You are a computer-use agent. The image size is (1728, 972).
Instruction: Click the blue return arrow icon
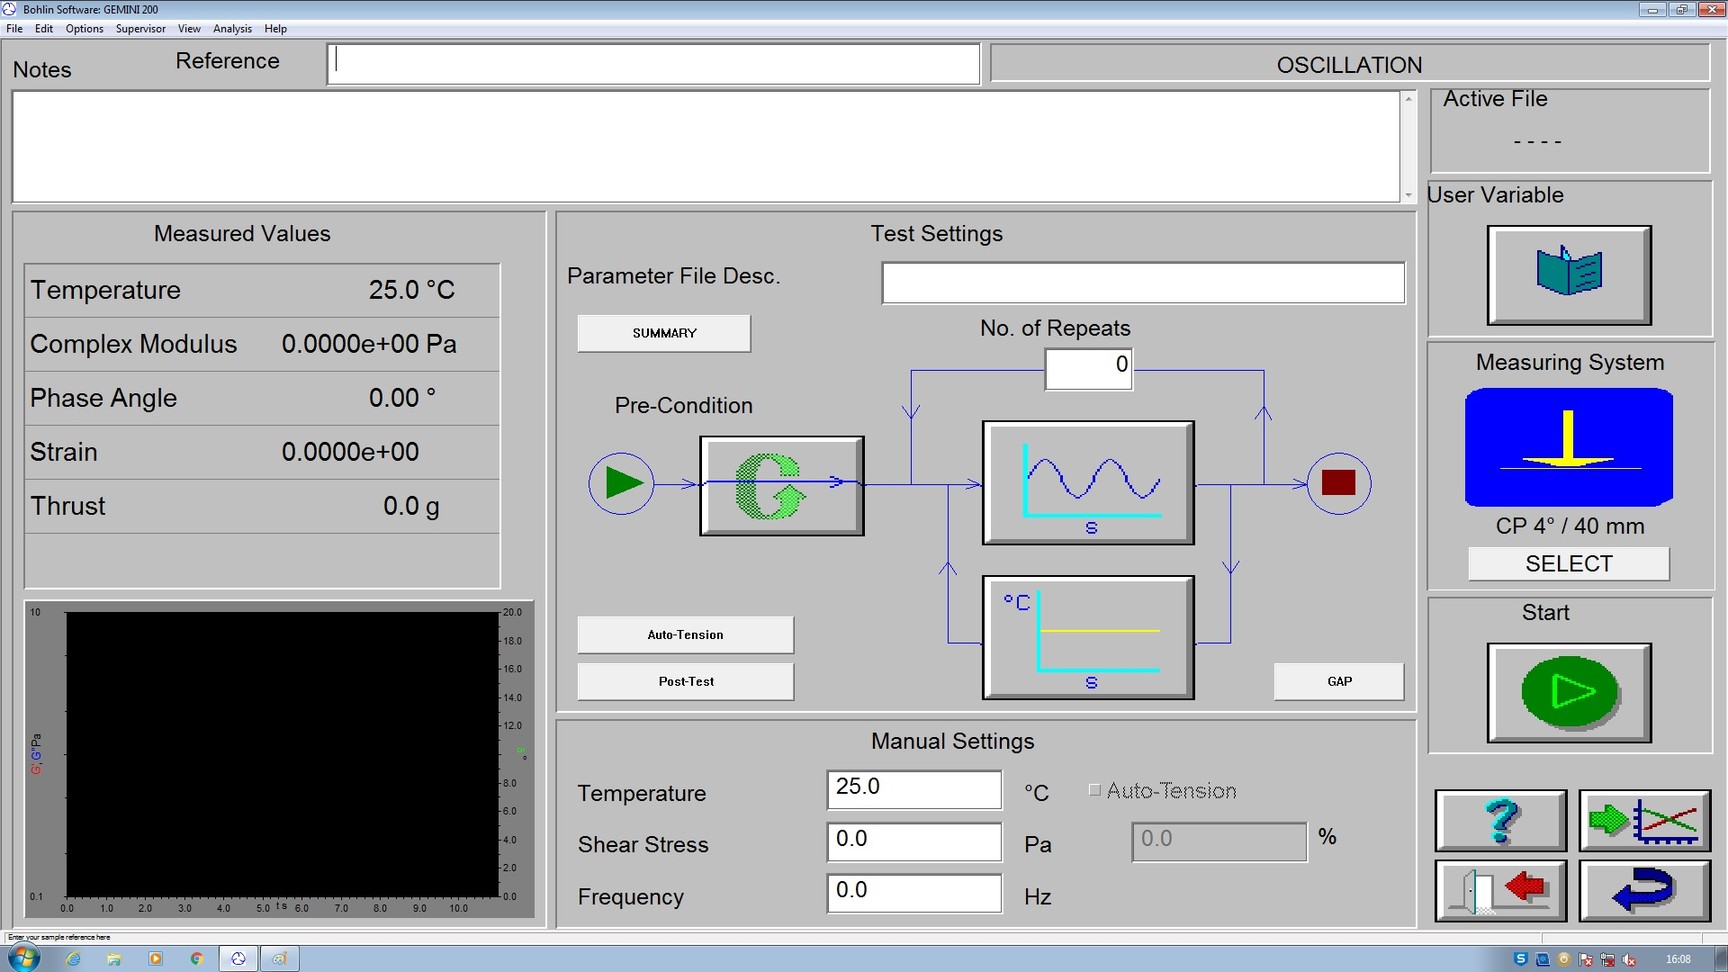pos(1644,891)
